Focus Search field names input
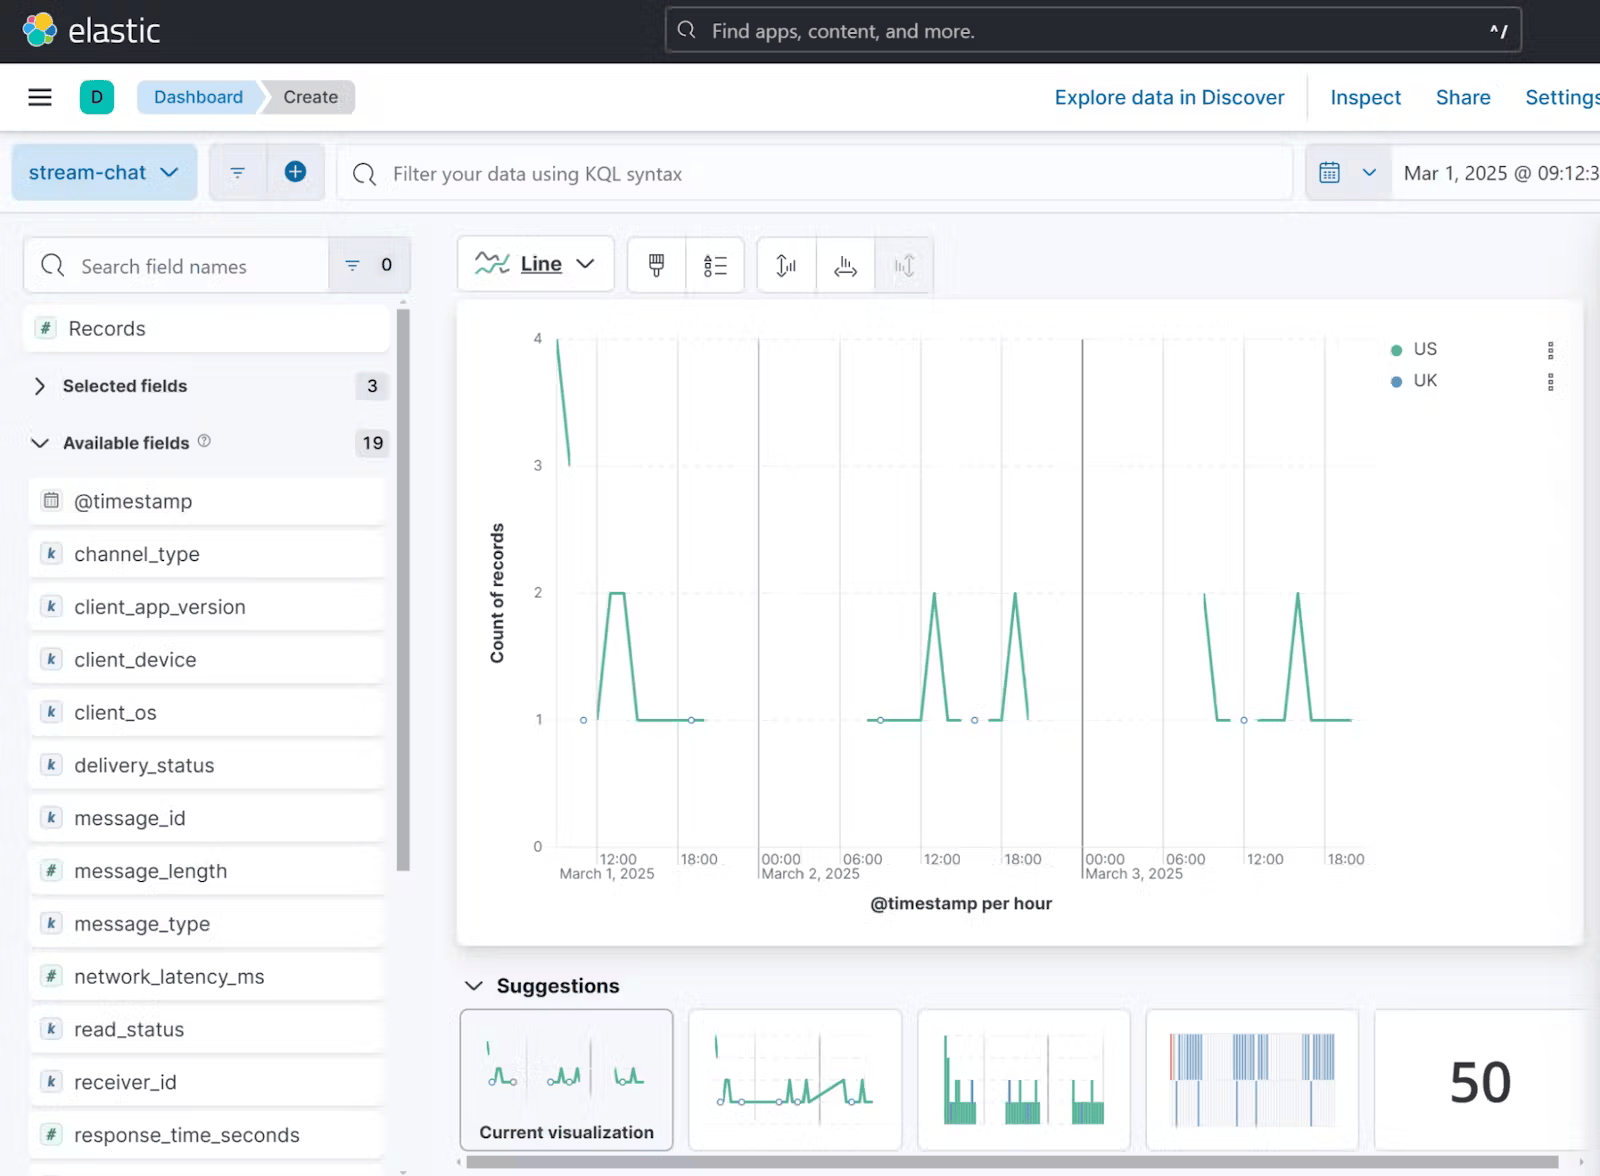Viewport: 1600px width, 1176px height. click(176, 265)
